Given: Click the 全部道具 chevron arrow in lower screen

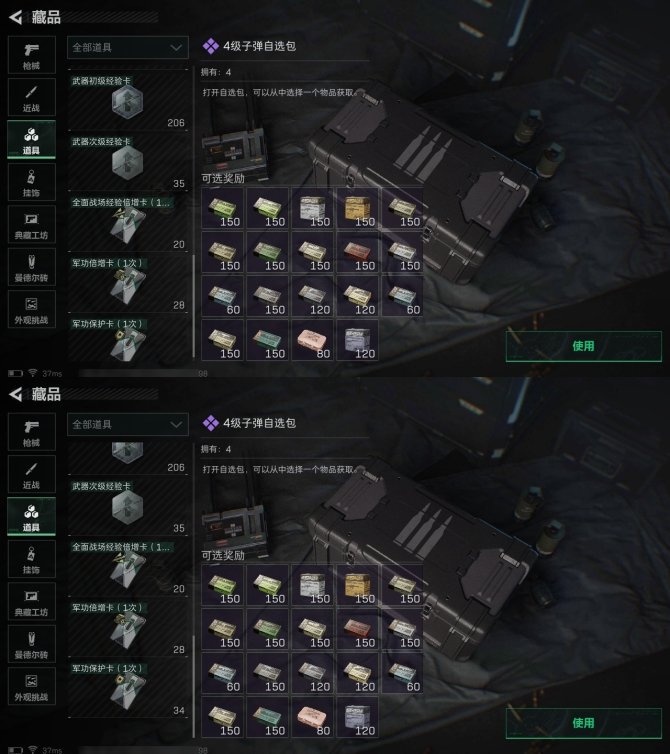Looking at the screenshot, I should [x=176, y=425].
